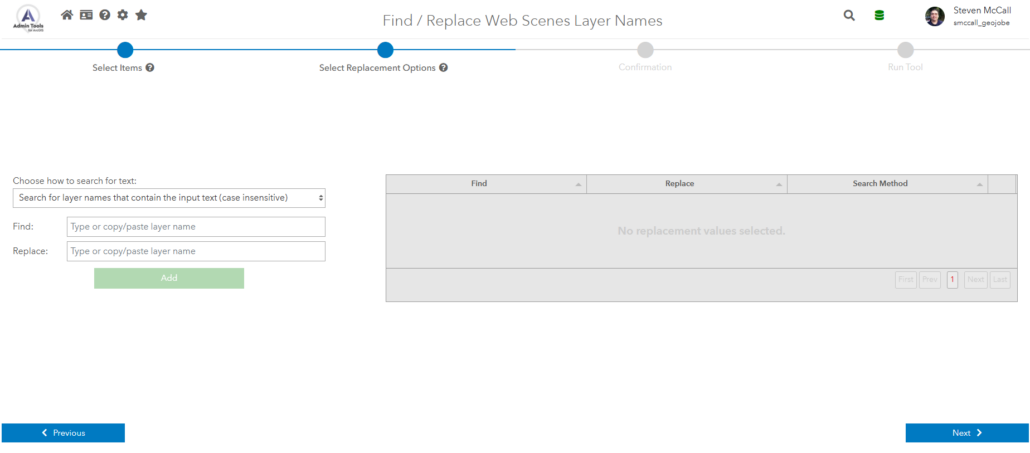1030x453 pixels.
Task: Show help tooltip beside Select Items
Action: (x=150, y=68)
